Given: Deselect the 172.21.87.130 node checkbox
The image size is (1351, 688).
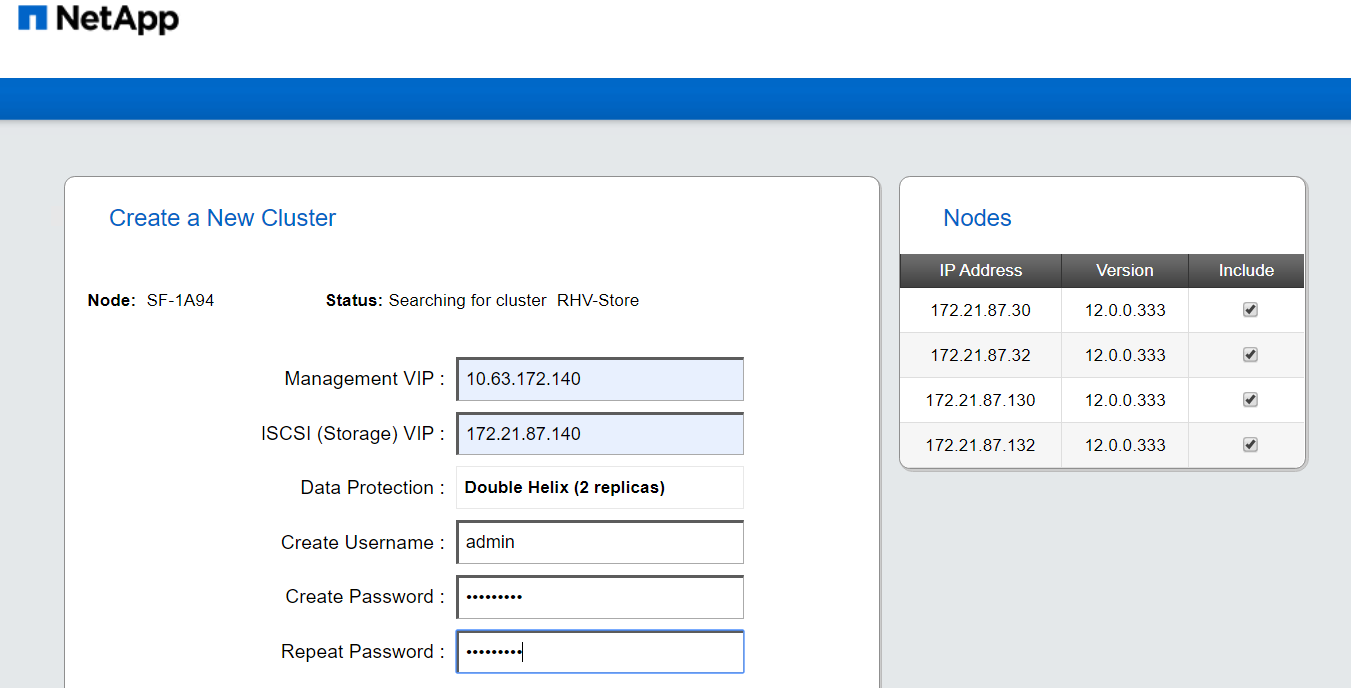Looking at the screenshot, I should coord(1250,400).
